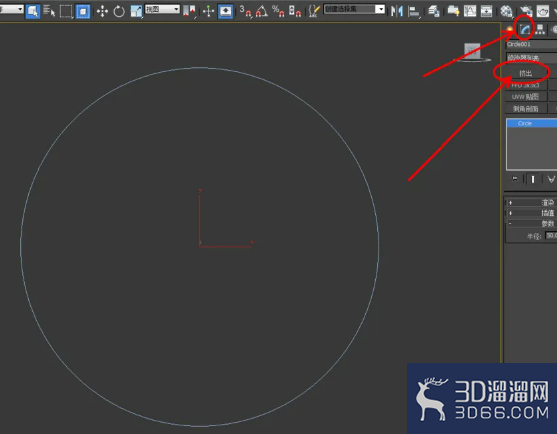557x434 pixels.
Task: Toggle Spinner Snap
Action: [295, 11]
